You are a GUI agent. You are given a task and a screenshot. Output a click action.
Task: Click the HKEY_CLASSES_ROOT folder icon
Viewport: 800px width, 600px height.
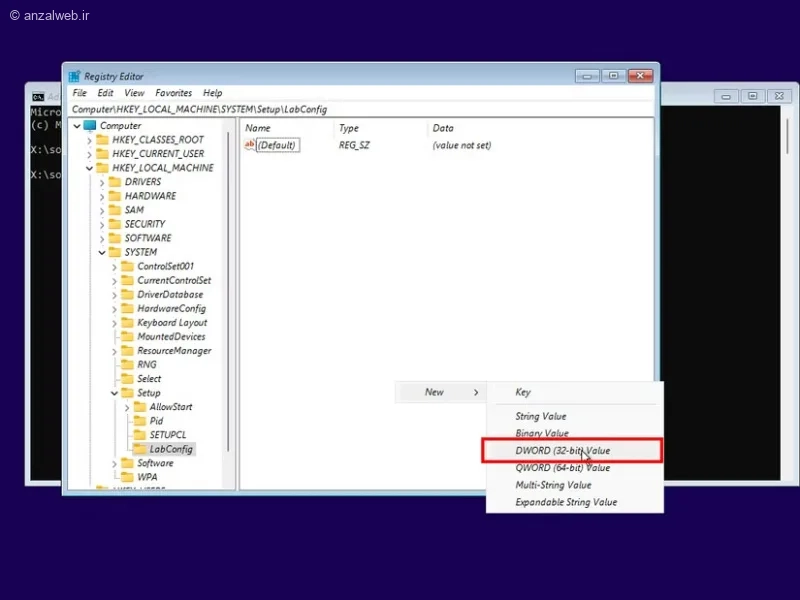[x=102, y=140]
